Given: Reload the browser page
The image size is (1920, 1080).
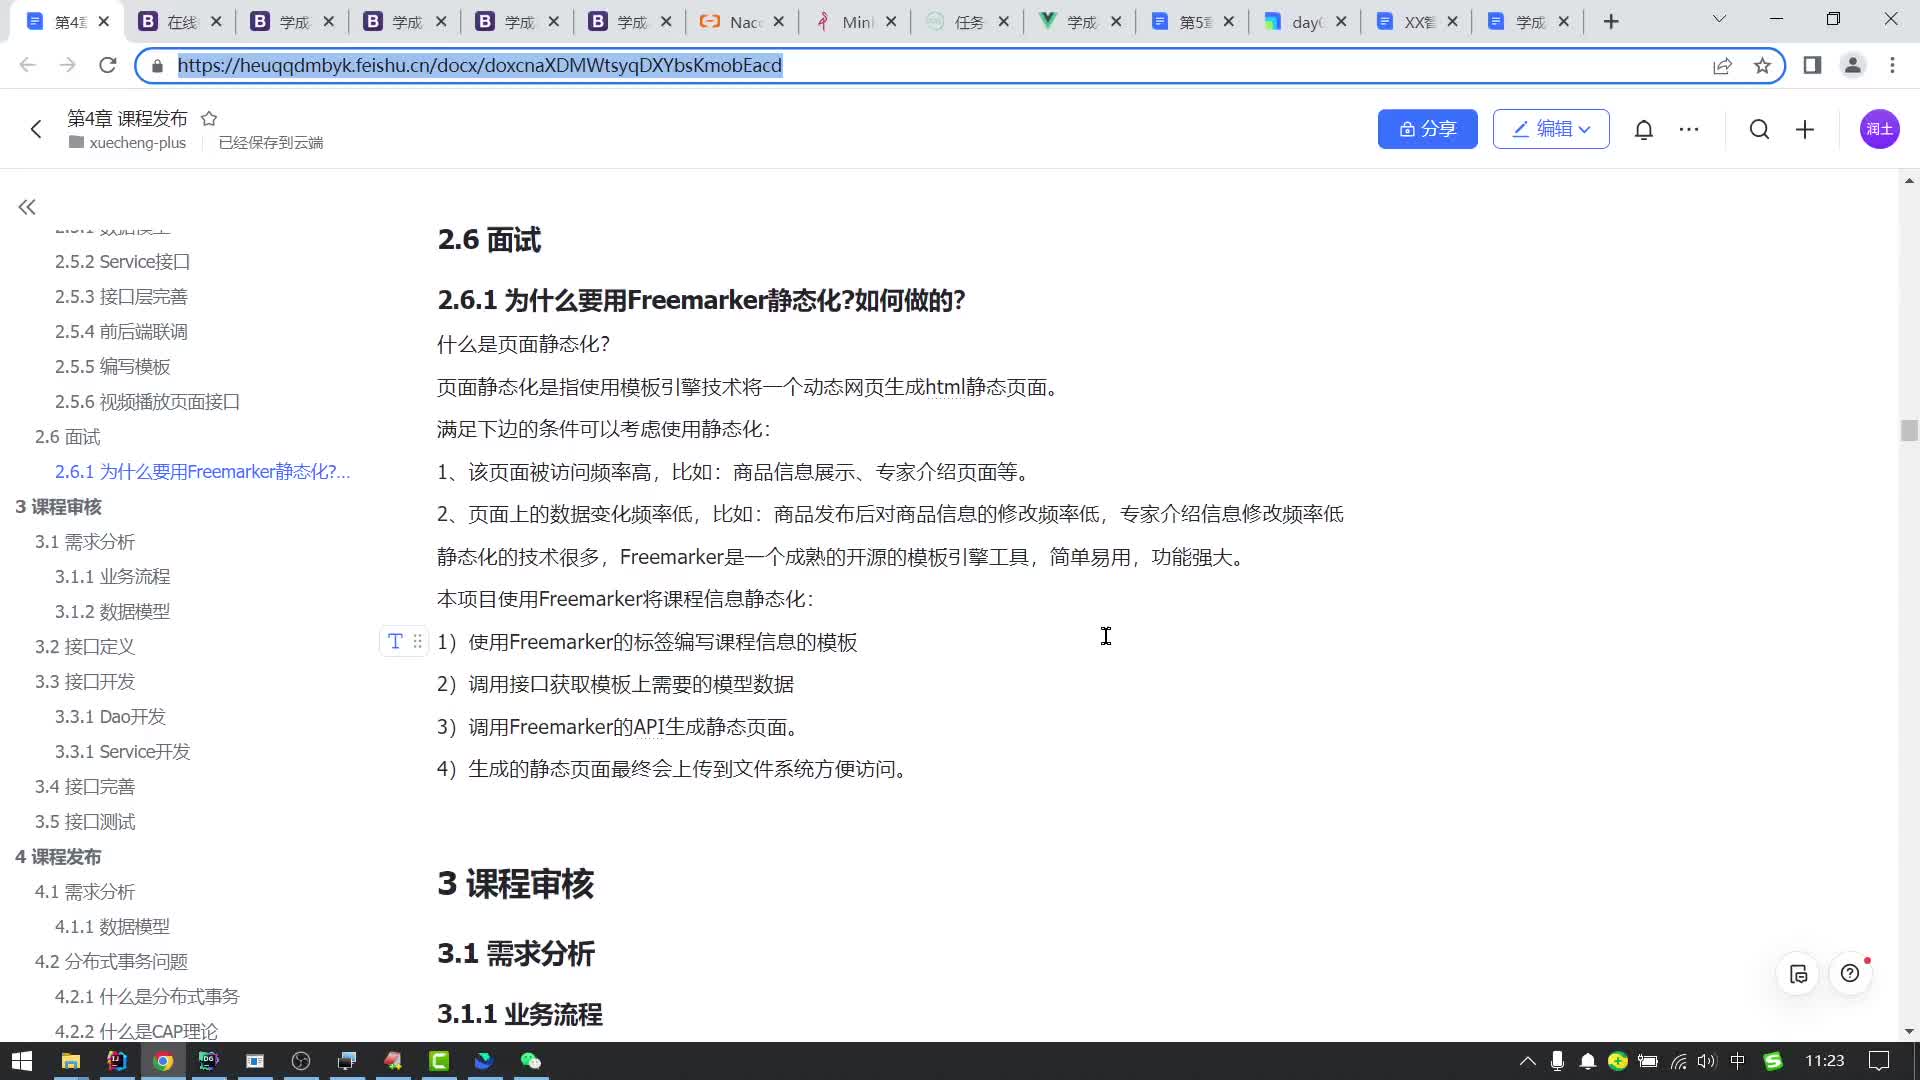Looking at the screenshot, I should pyautogui.click(x=108, y=65).
